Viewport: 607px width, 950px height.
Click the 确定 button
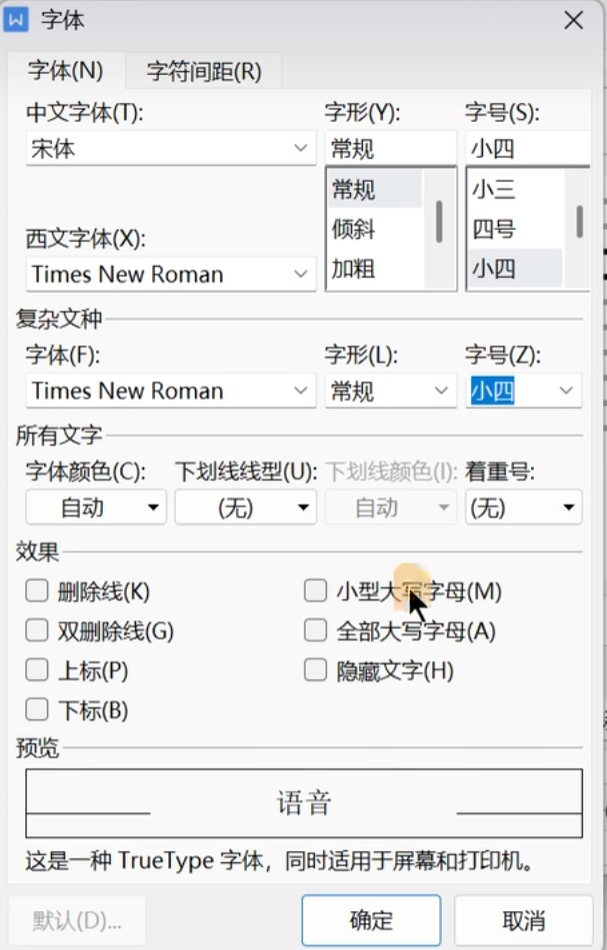[371, 920]
